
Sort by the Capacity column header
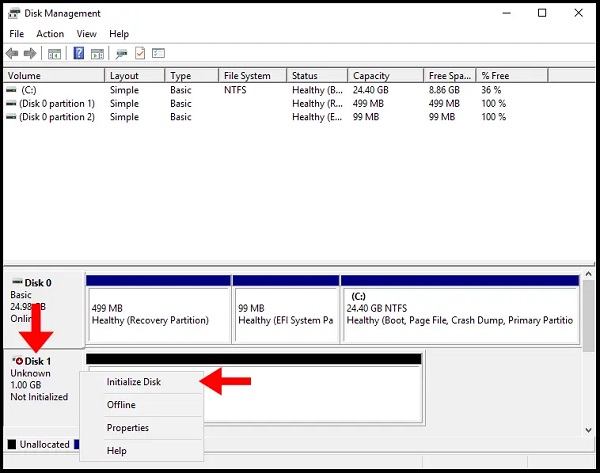(x=386, y=75)
